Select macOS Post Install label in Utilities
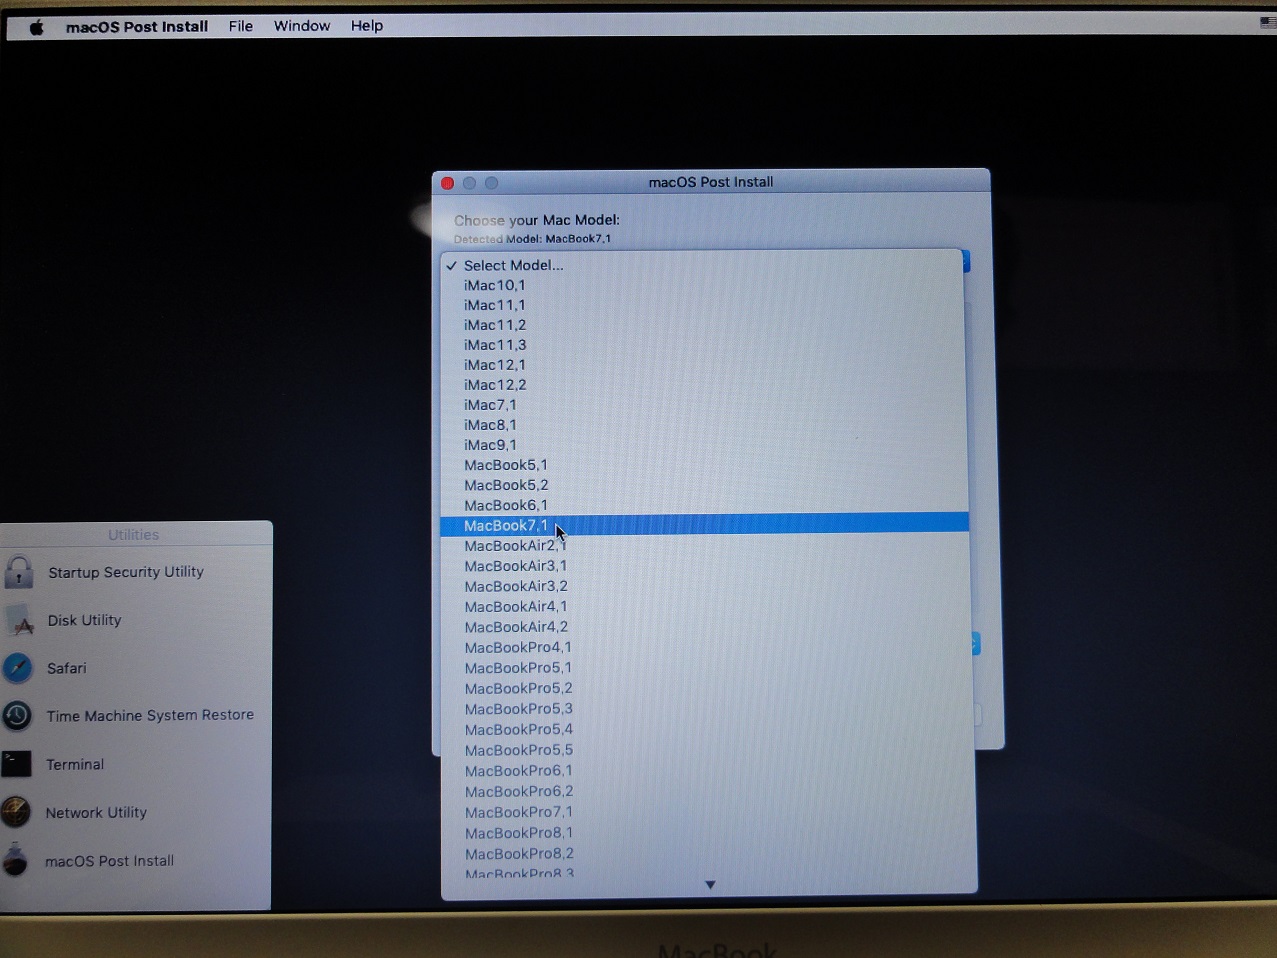The image size is (1277, 958). click(109, 861)
